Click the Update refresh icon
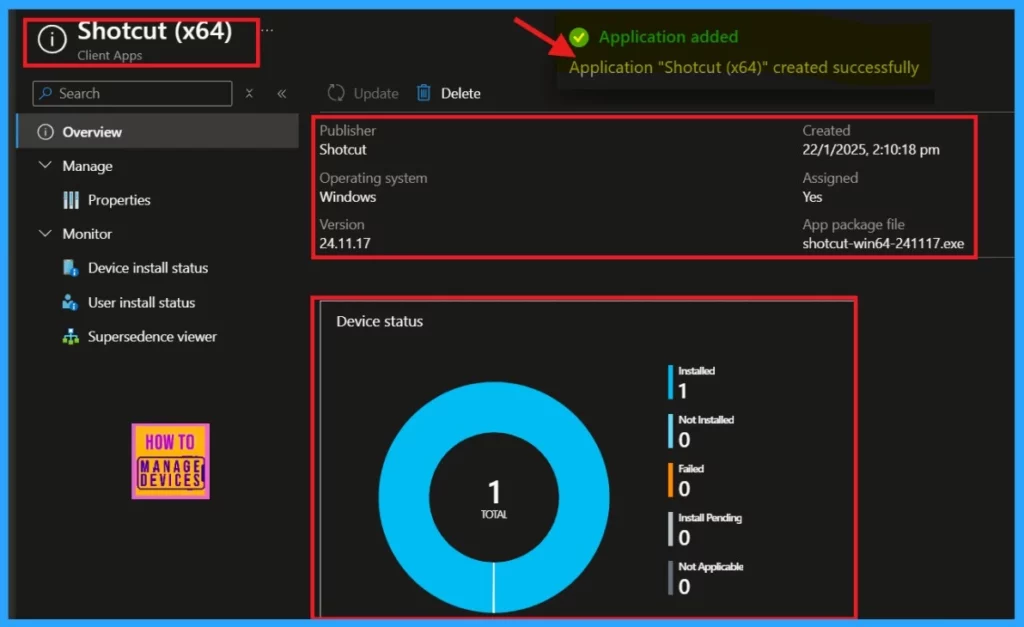This screenshot has width=1024, height=627. pos(336,93)
